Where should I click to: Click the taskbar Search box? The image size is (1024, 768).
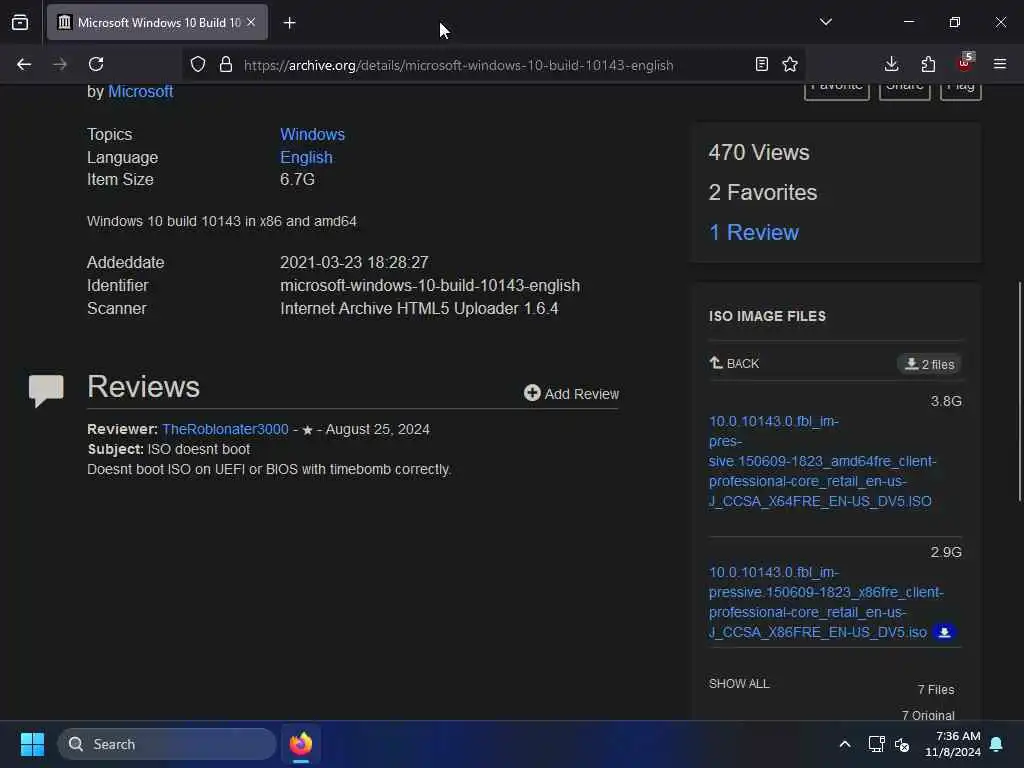click(167, 744)
